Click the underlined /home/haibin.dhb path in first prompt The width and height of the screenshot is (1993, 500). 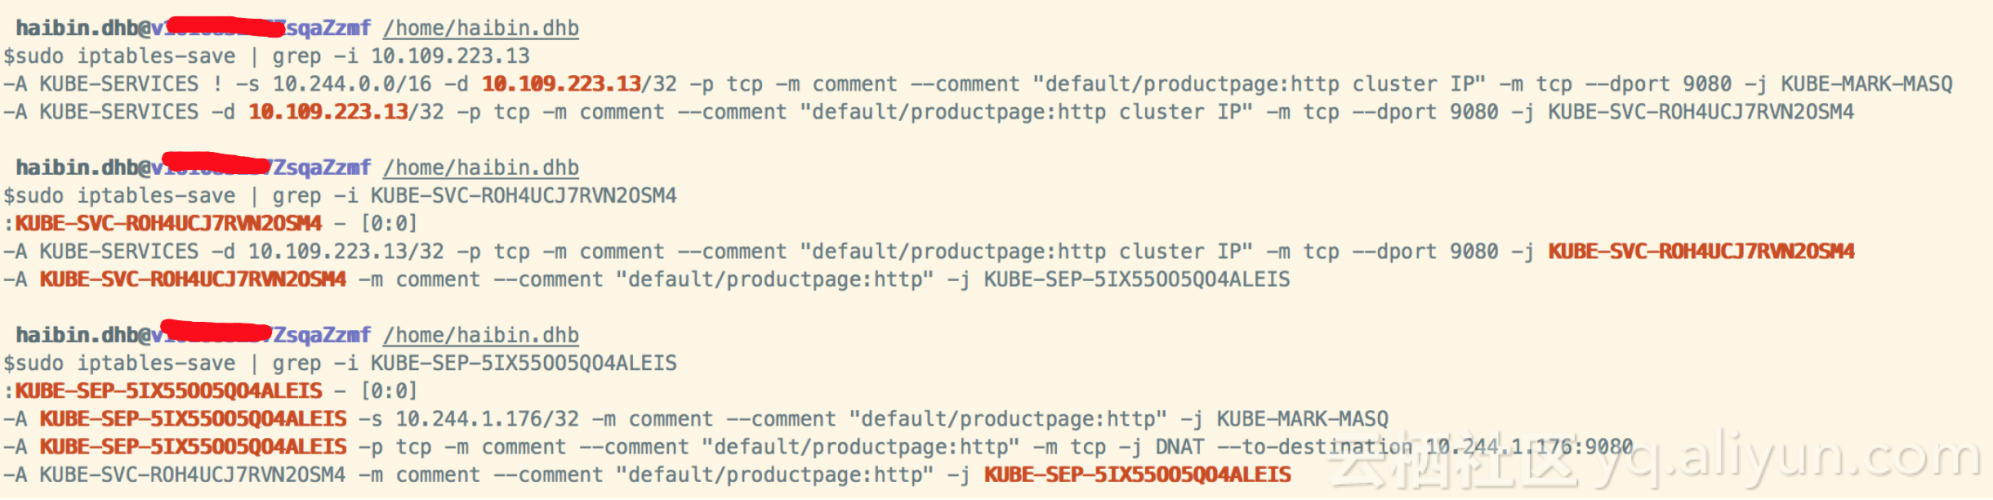point(481,28)
